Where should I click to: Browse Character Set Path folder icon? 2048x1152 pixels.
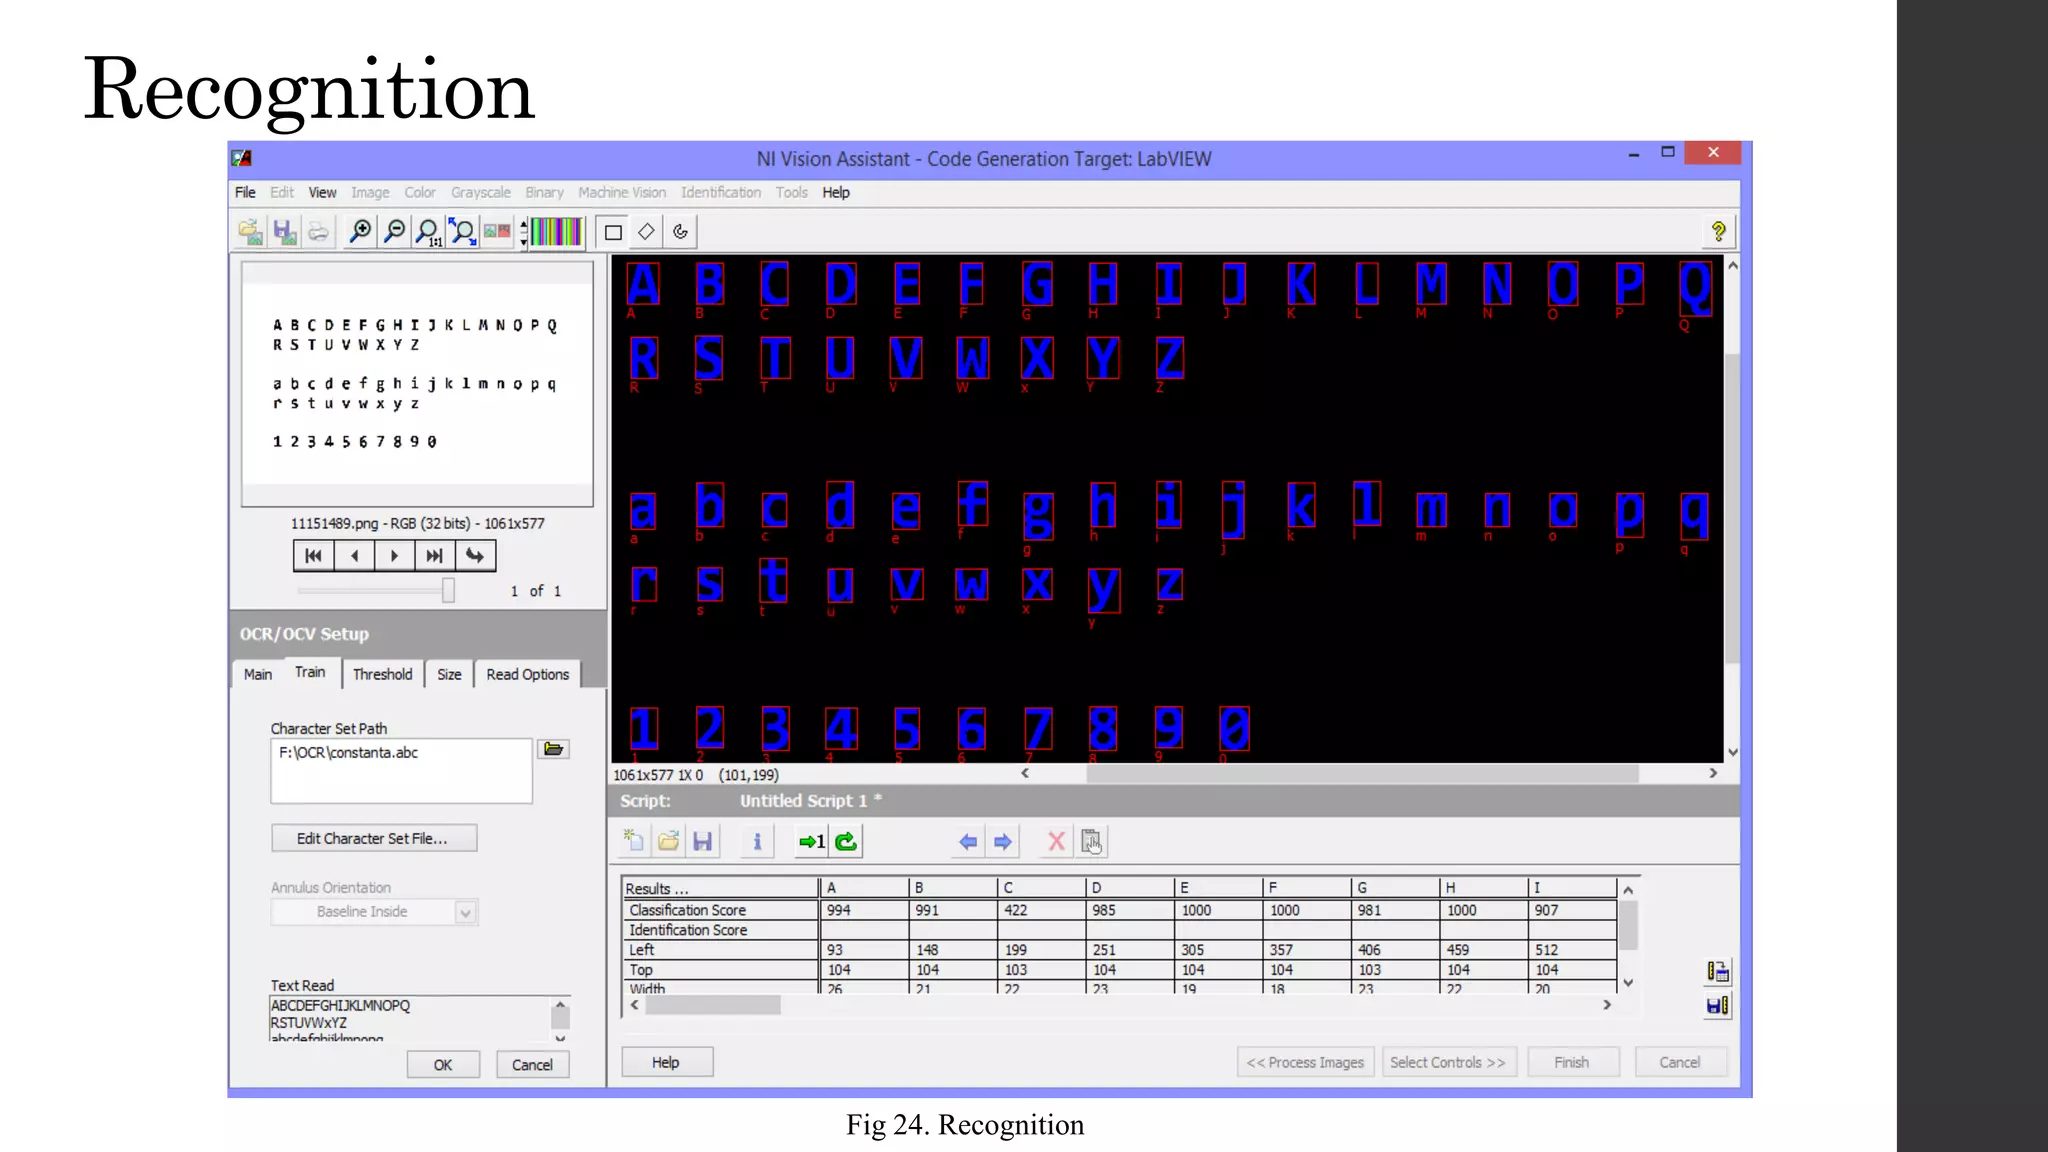pyautogui.click(x=554, y=749)
